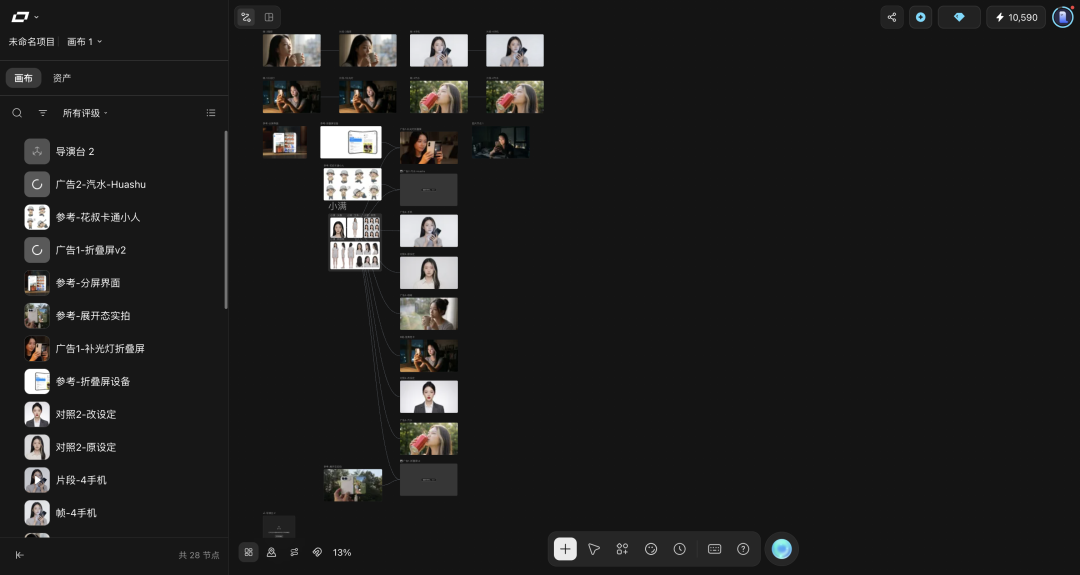Open the user avatar profile
The height and width of the screenshot is (575, 1080).
pos(1063,17)
